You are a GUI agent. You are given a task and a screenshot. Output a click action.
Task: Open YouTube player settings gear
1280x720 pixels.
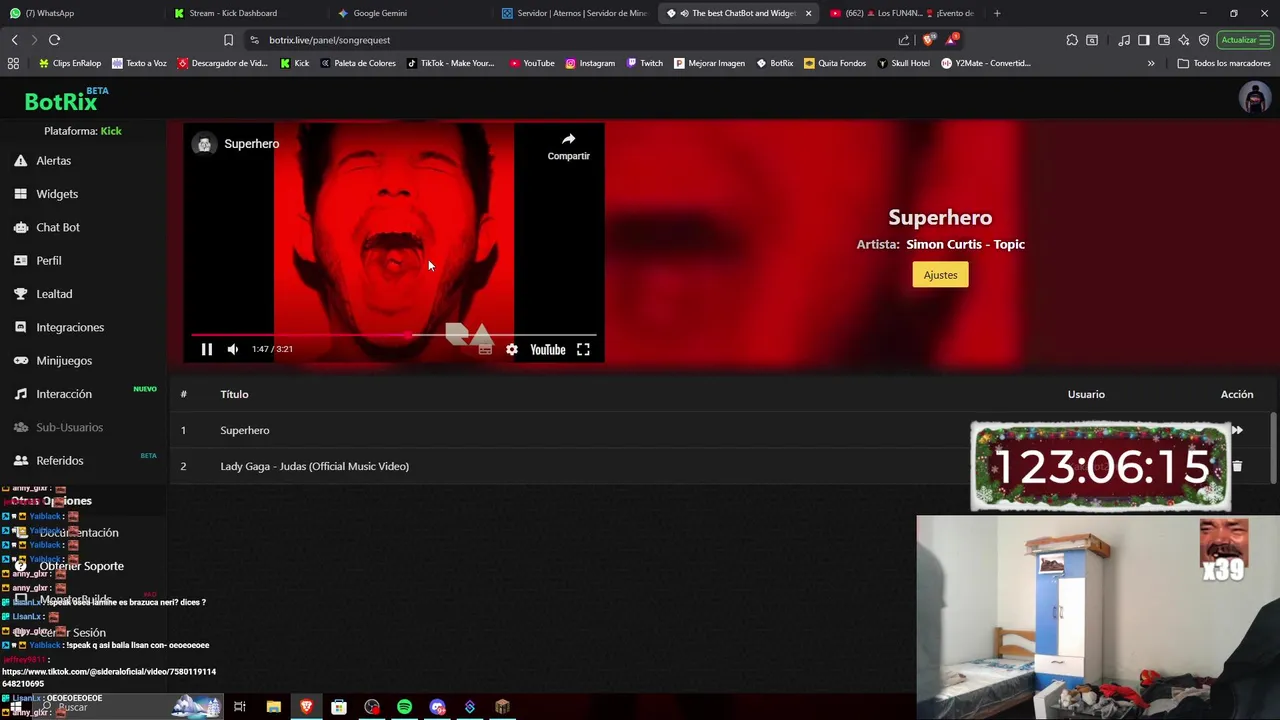click(512, 349)
